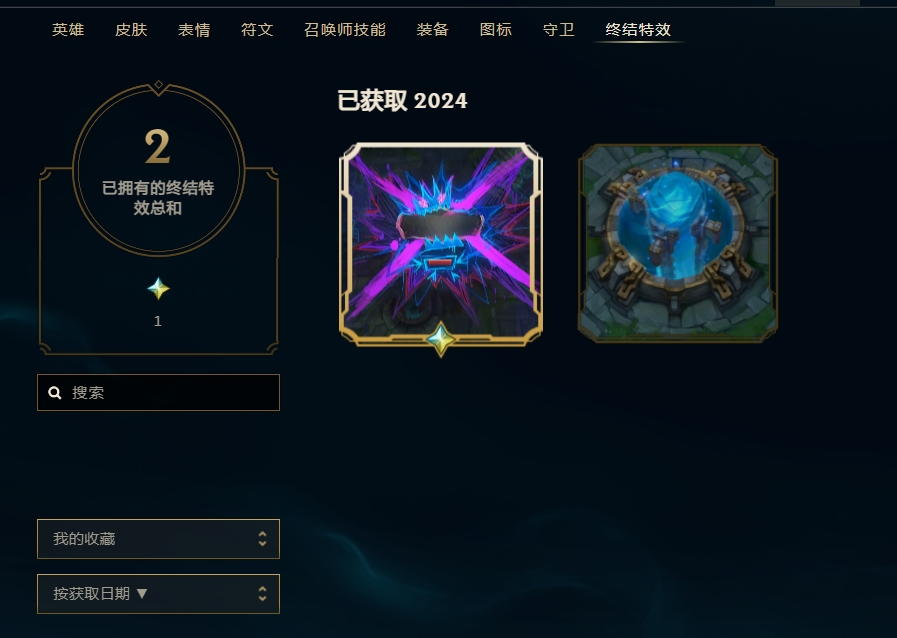This screenshot has height=638, width=897.
Task: Go to the 表情 tab
Action: [194, 29]
